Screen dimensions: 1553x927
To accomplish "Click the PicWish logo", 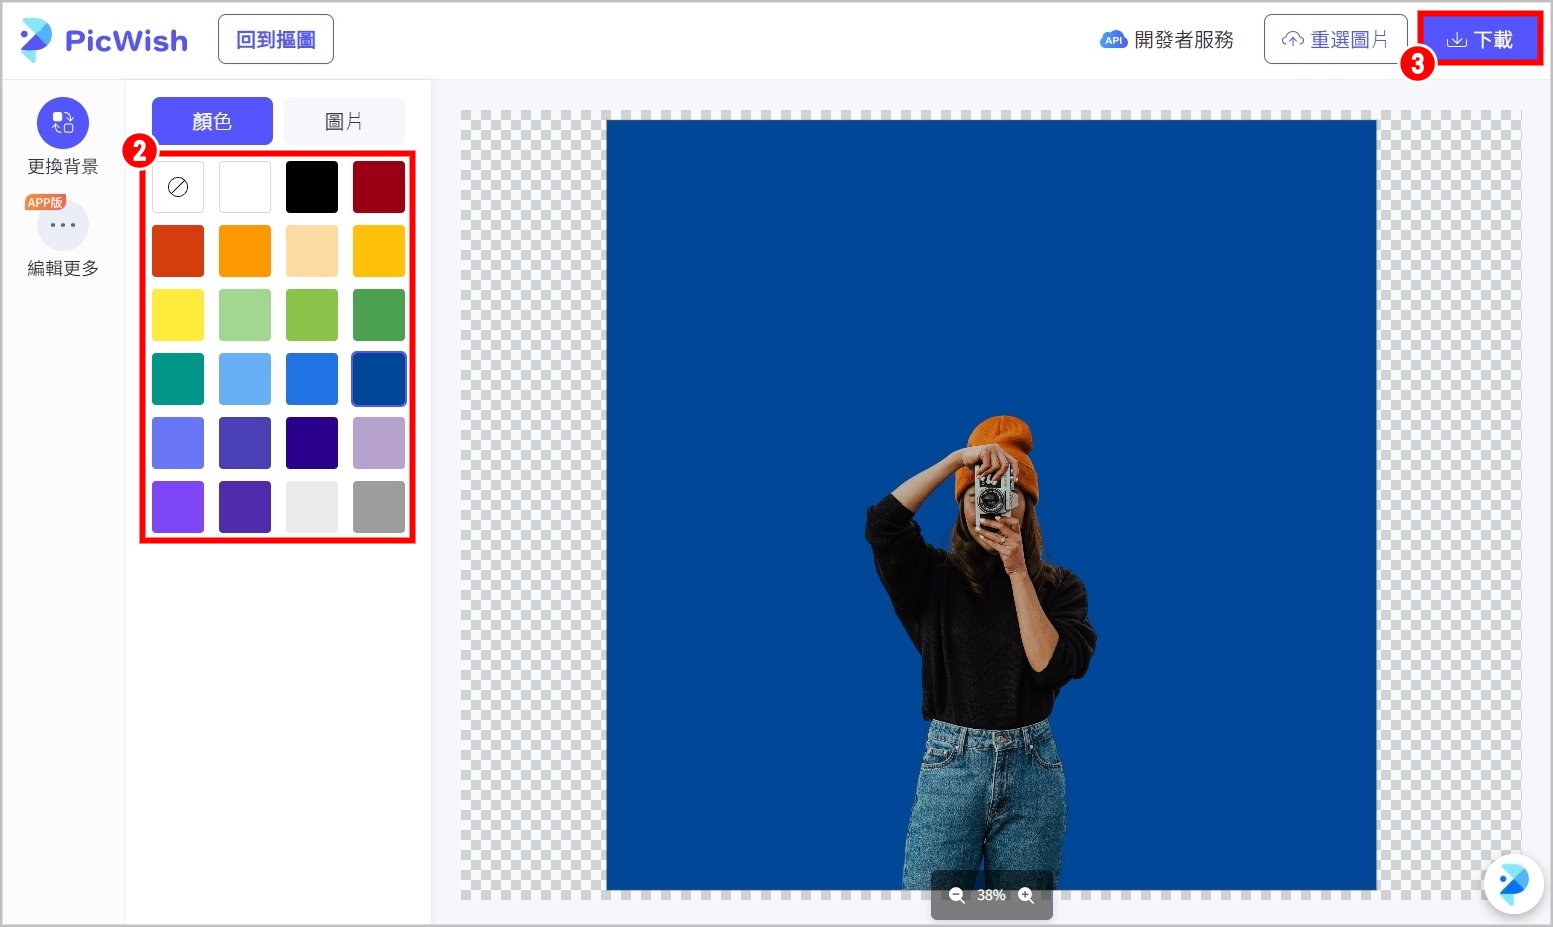I will tap(104, 40).
